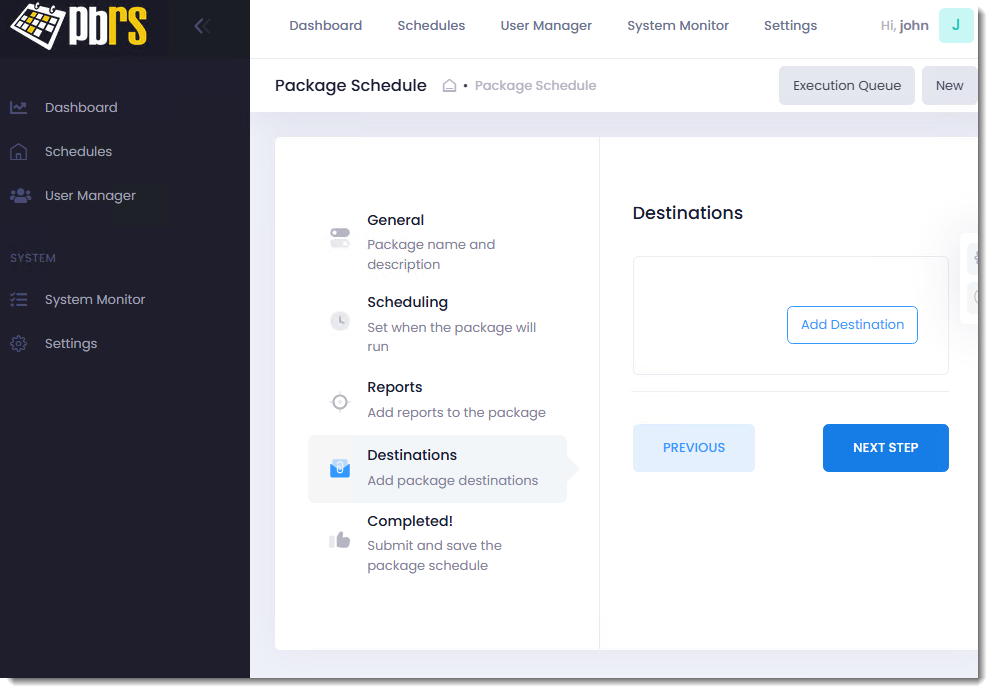
Task: Click the breadcrumb home icon
Action: pos(449,86)
